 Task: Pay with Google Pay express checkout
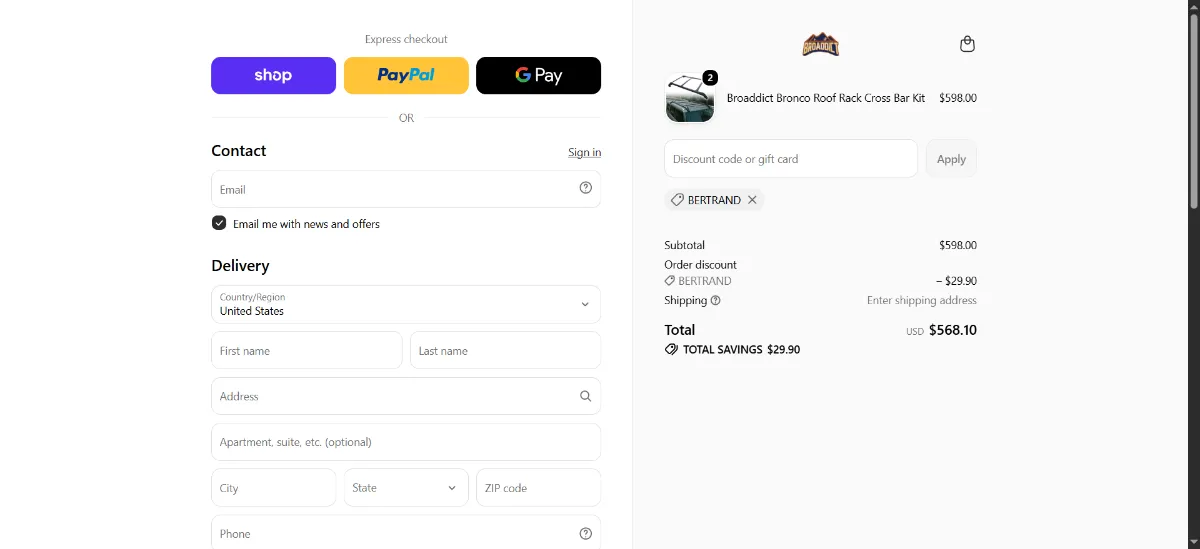538,75
